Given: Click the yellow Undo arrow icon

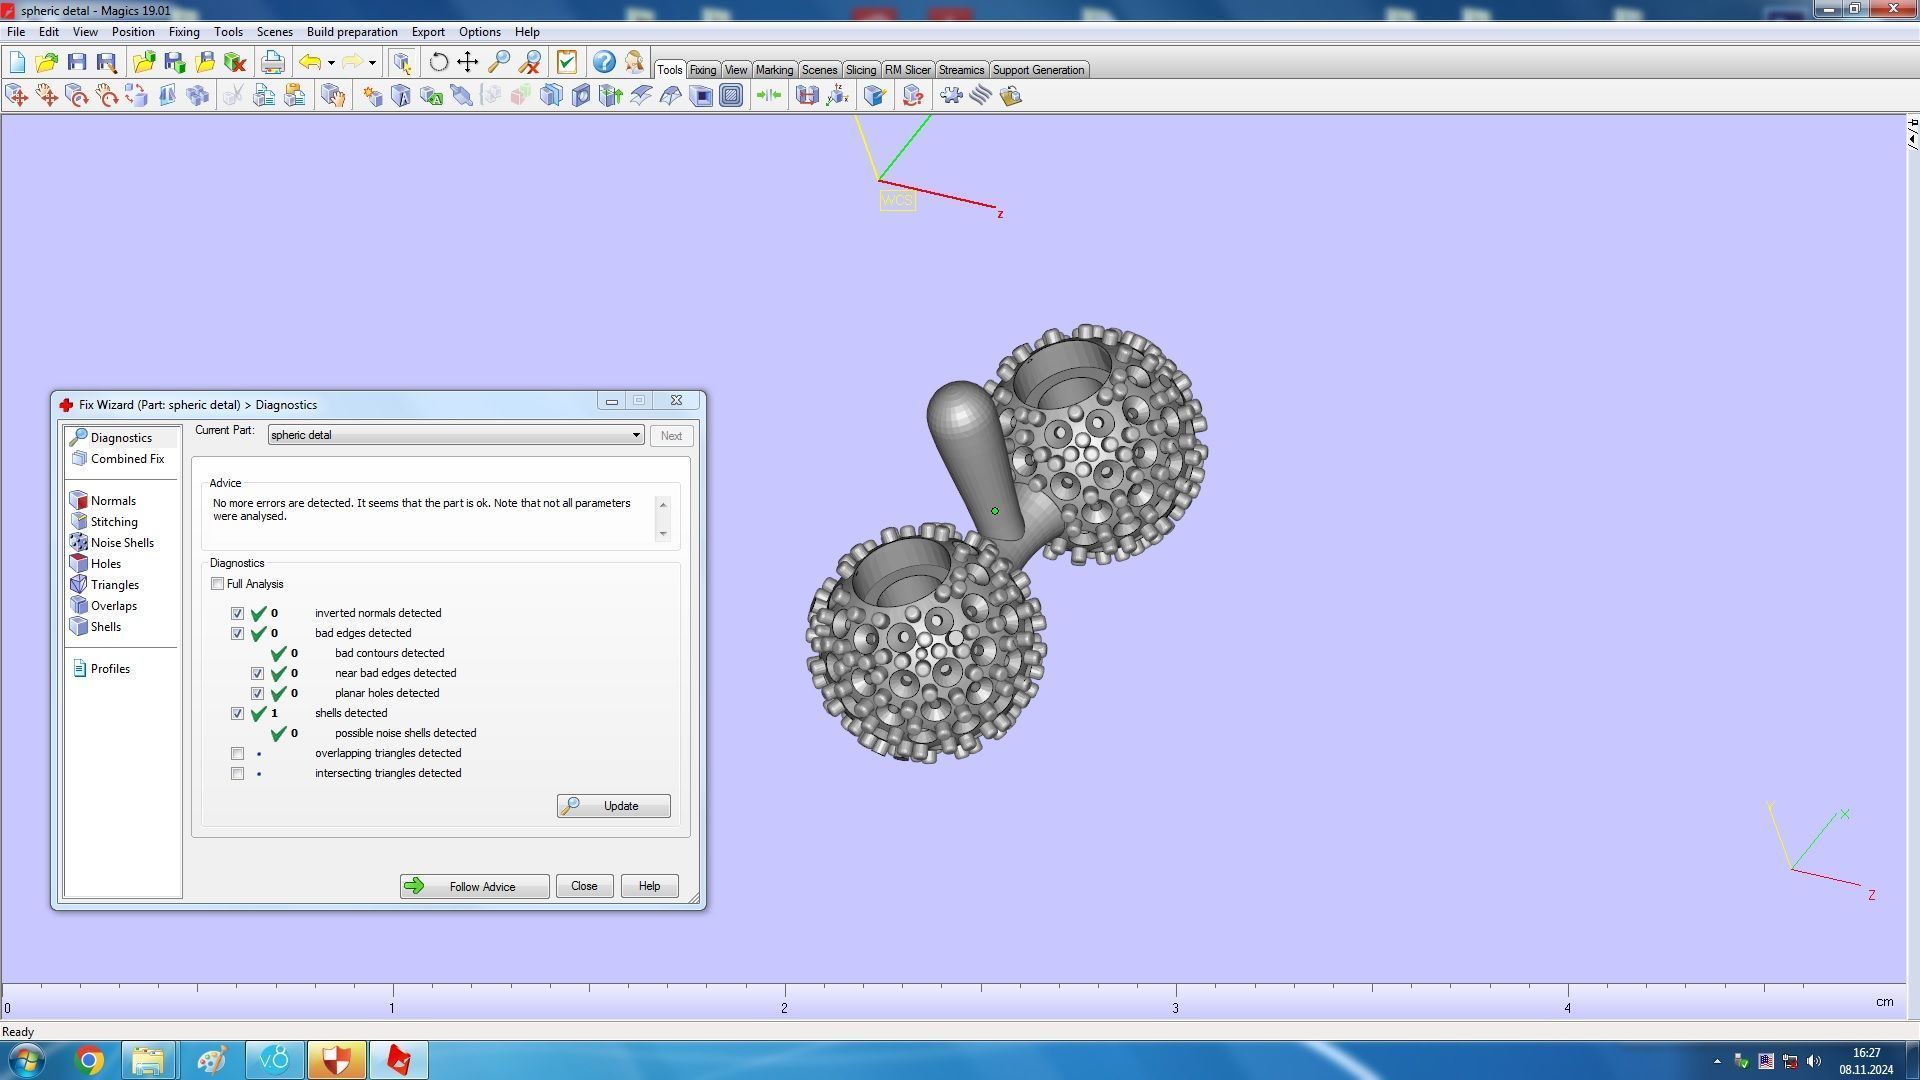Looking at the screenshot, I should 310,62.
